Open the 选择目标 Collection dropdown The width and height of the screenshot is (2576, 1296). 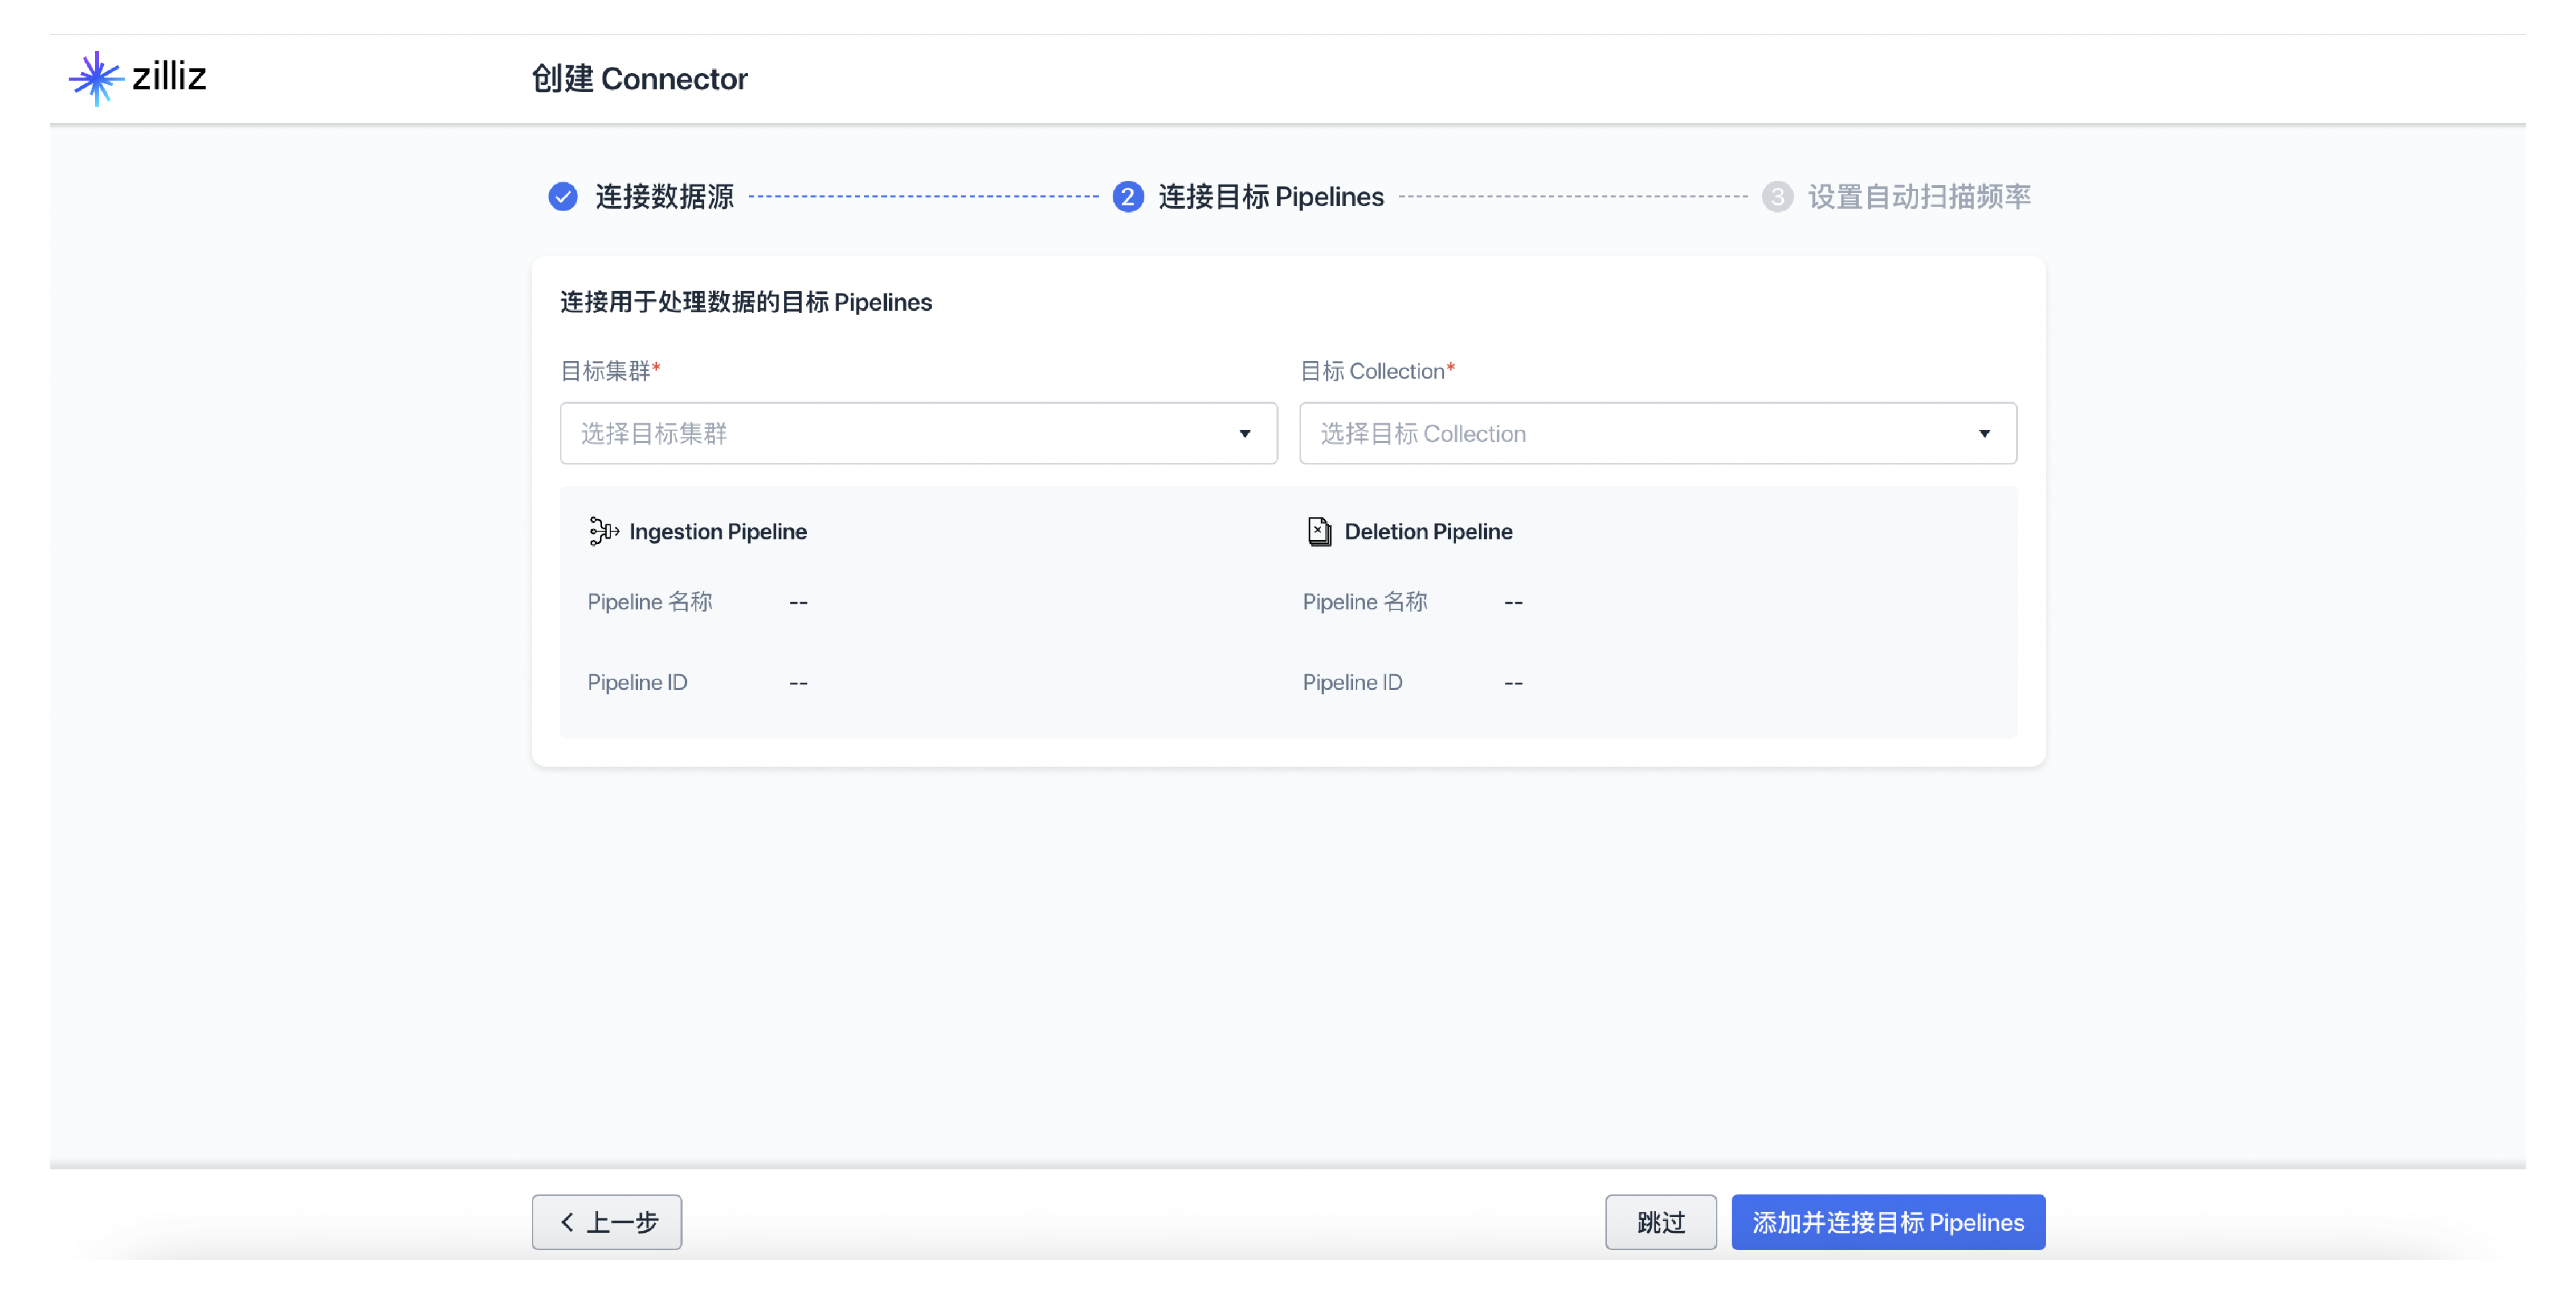pos(1657,433)
